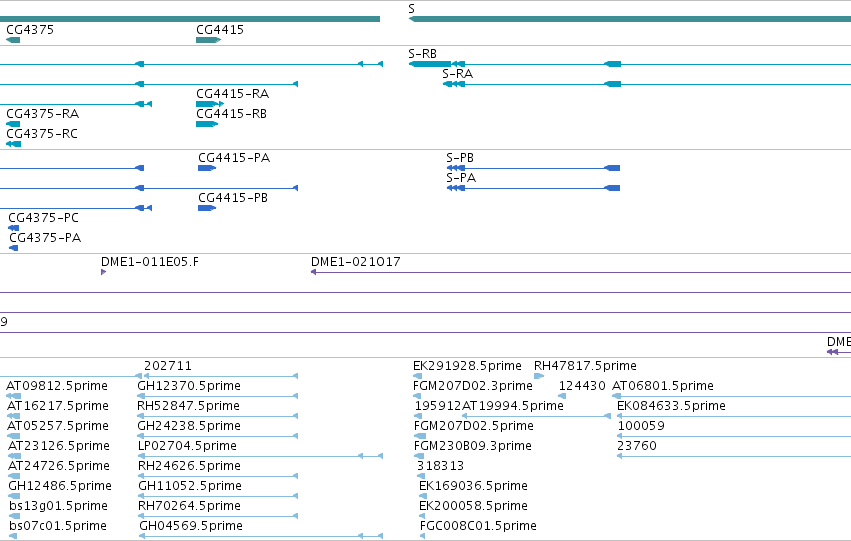The image size is (851, 541).
Task: Select the CG4415-PB protein feature
Action: 233,198
